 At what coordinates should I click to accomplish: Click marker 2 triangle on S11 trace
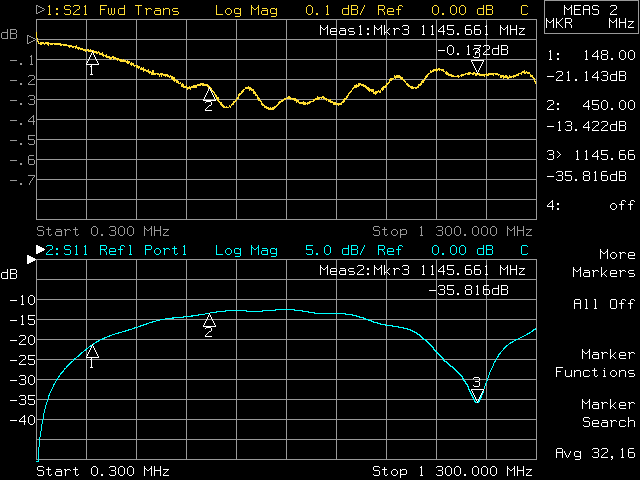(209, 320)
